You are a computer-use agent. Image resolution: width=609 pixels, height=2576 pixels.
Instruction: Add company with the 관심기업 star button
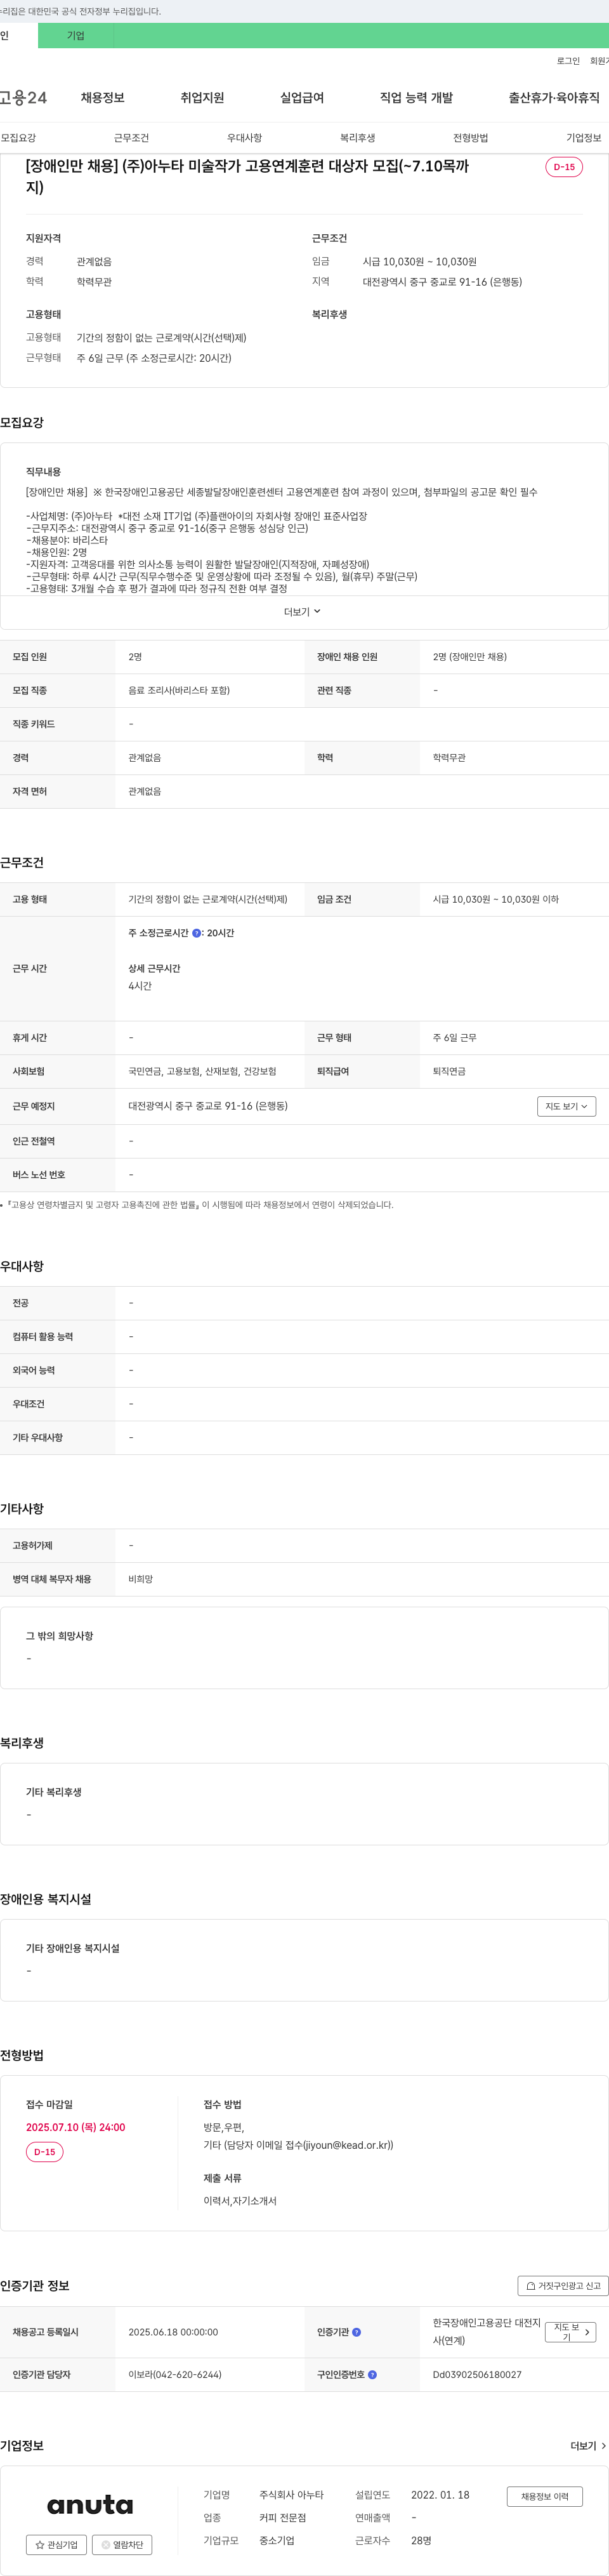[56, 2545]
